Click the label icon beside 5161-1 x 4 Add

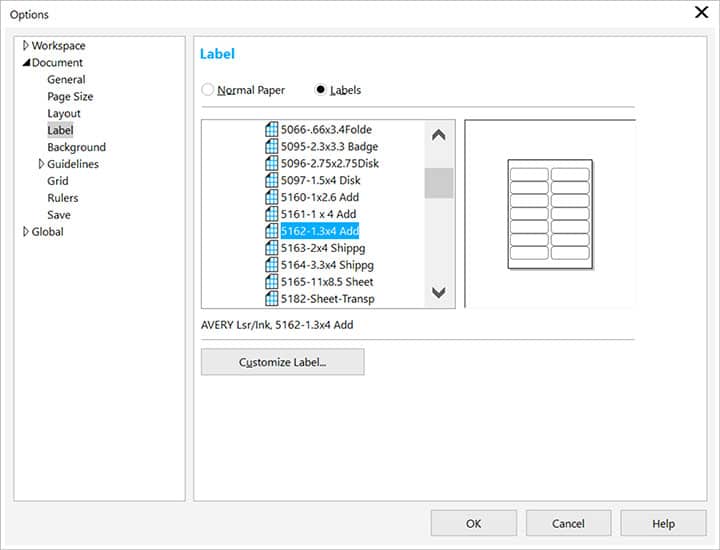(271, 214)
